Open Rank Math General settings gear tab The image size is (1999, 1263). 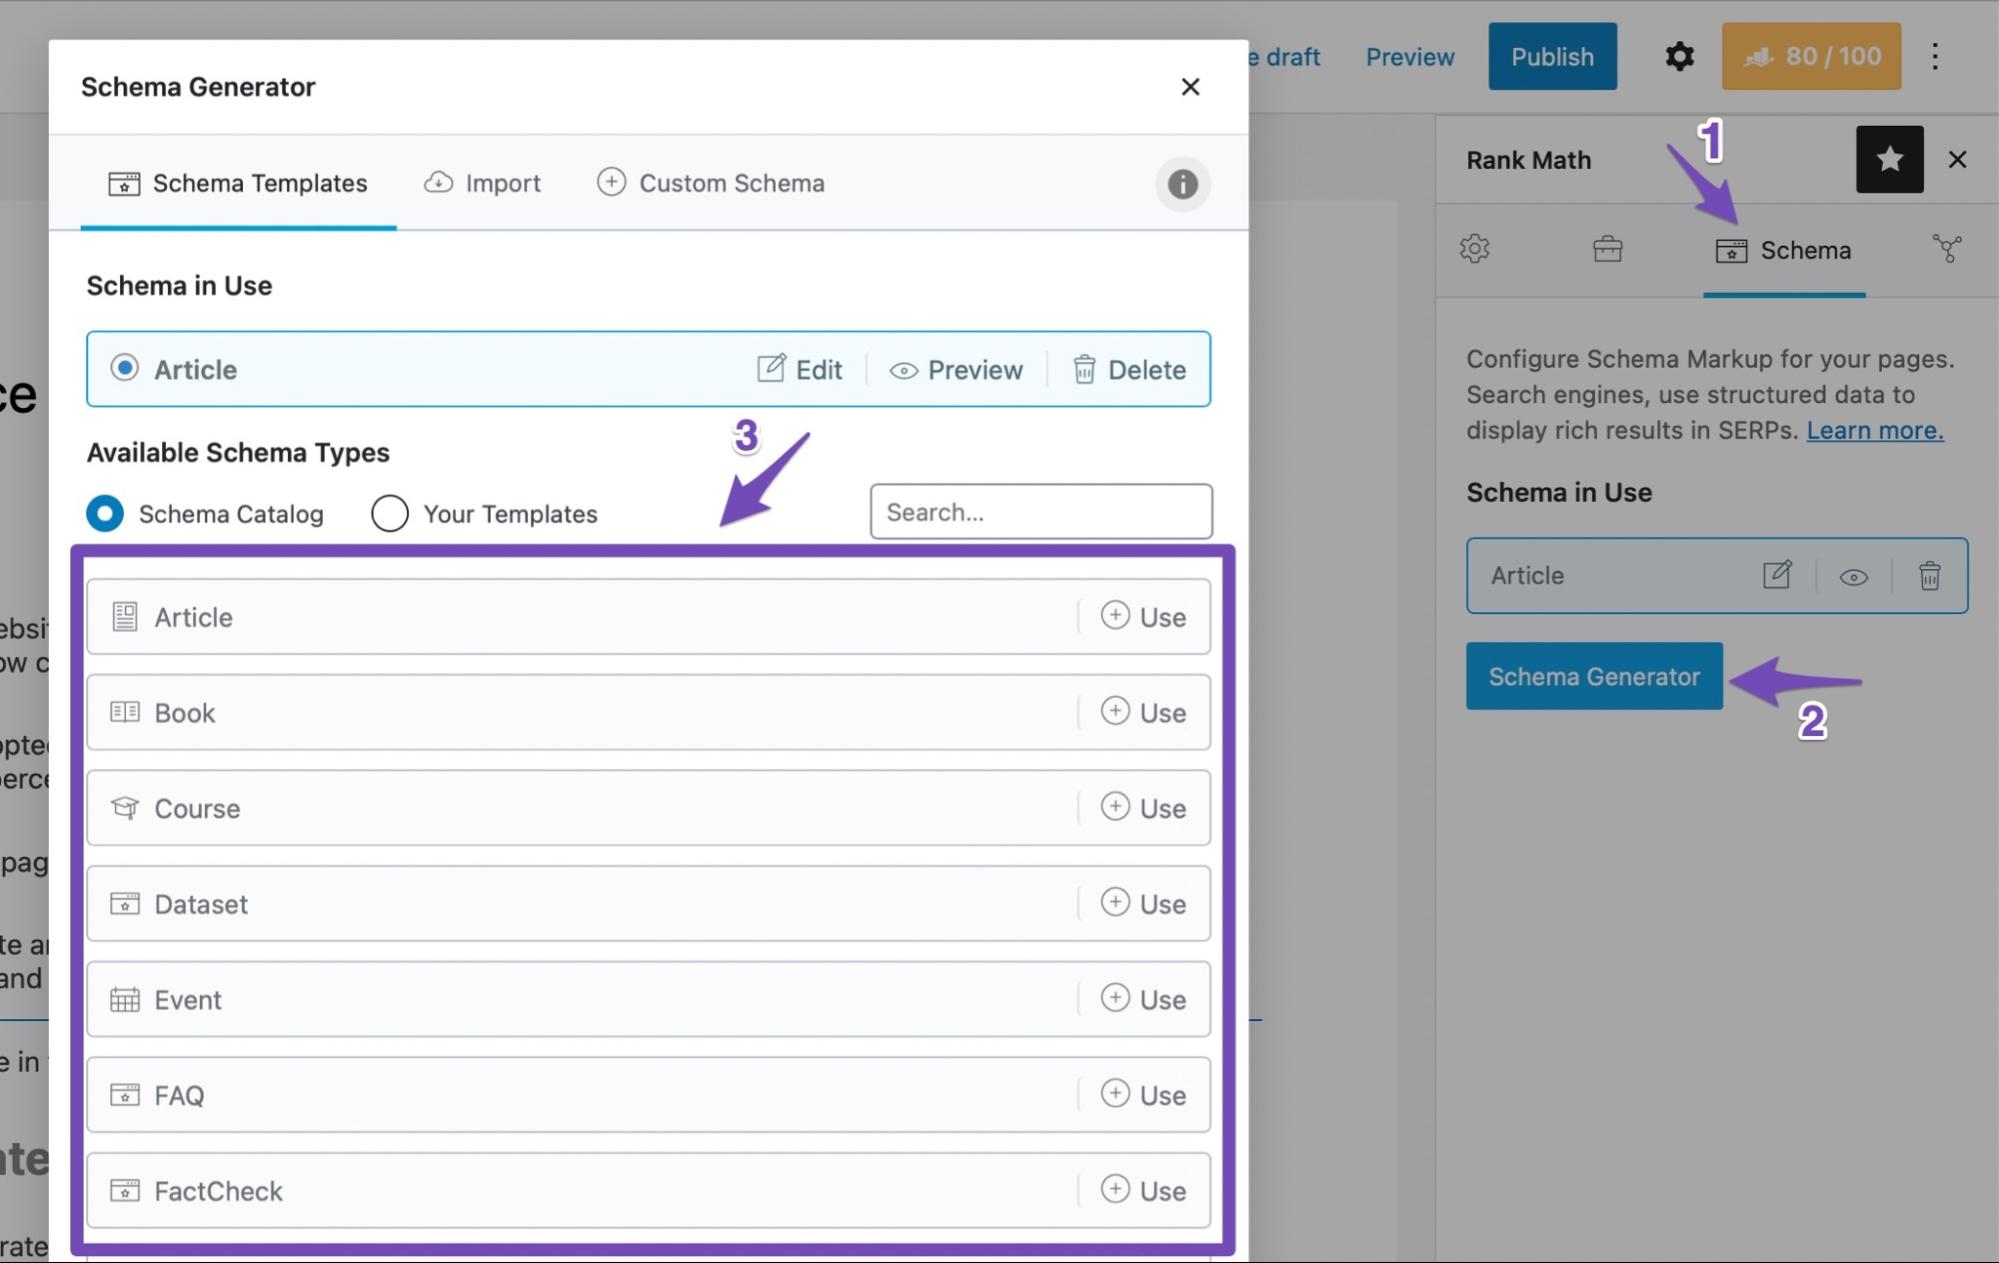1475,250
